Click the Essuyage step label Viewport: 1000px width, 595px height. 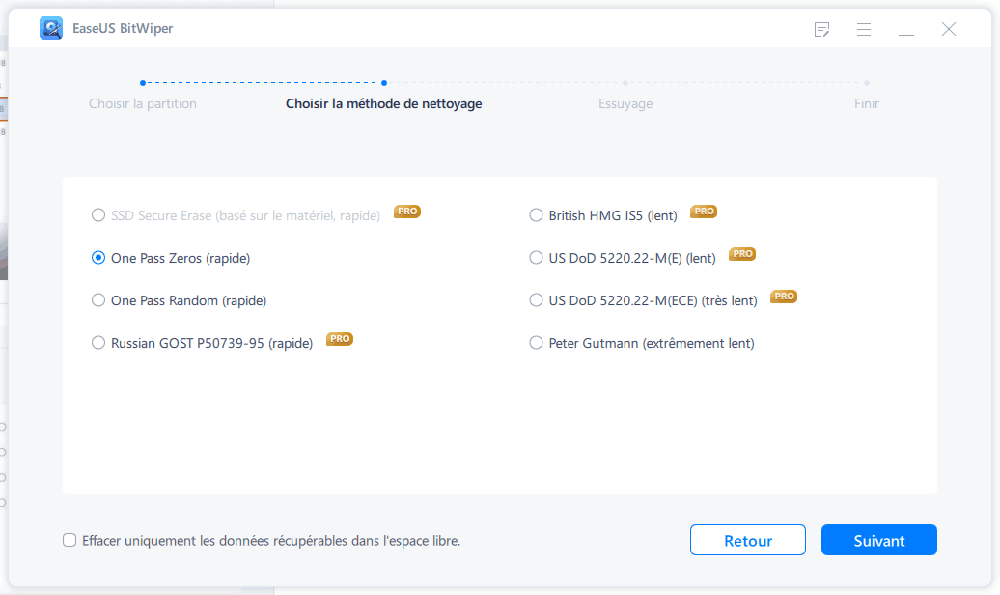click(x=625, y=103)
